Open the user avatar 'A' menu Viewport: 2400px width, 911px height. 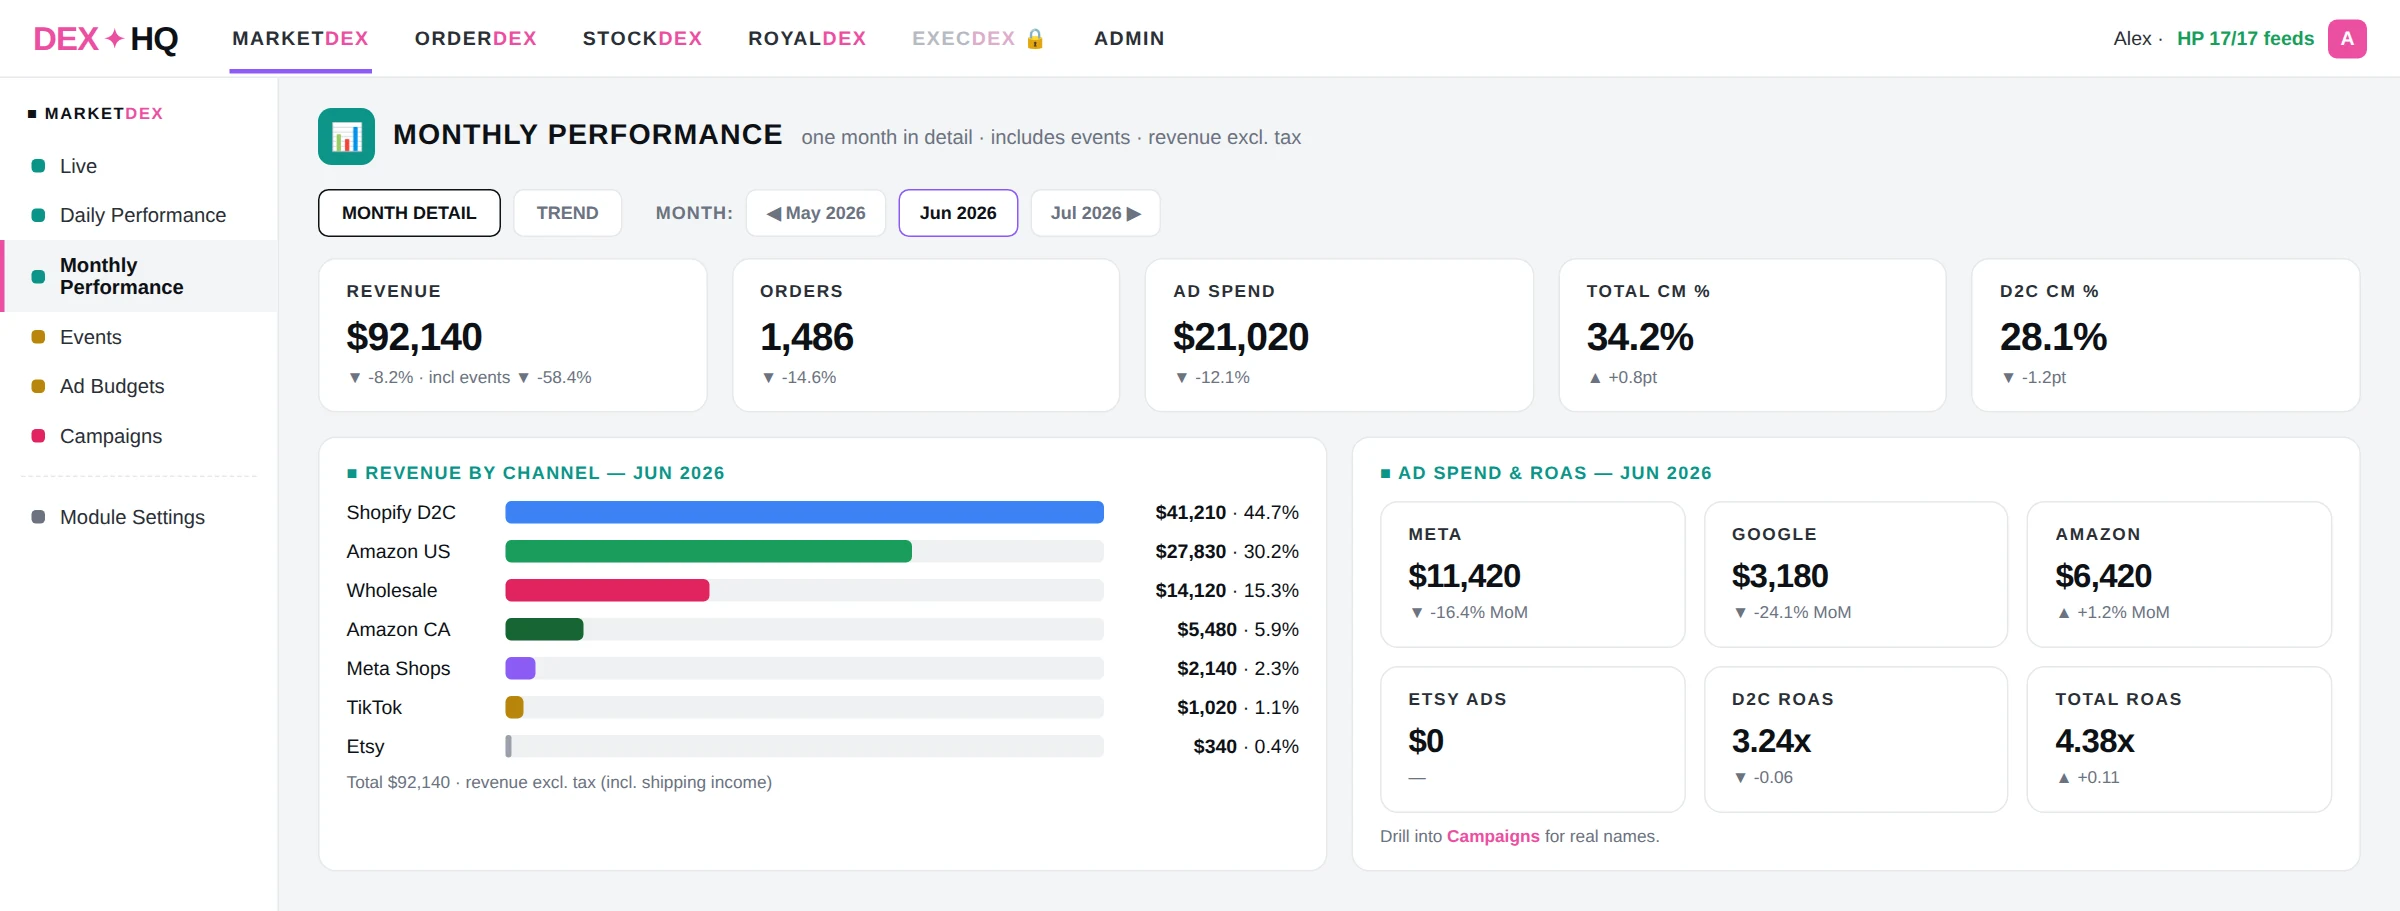[2347, 39]
